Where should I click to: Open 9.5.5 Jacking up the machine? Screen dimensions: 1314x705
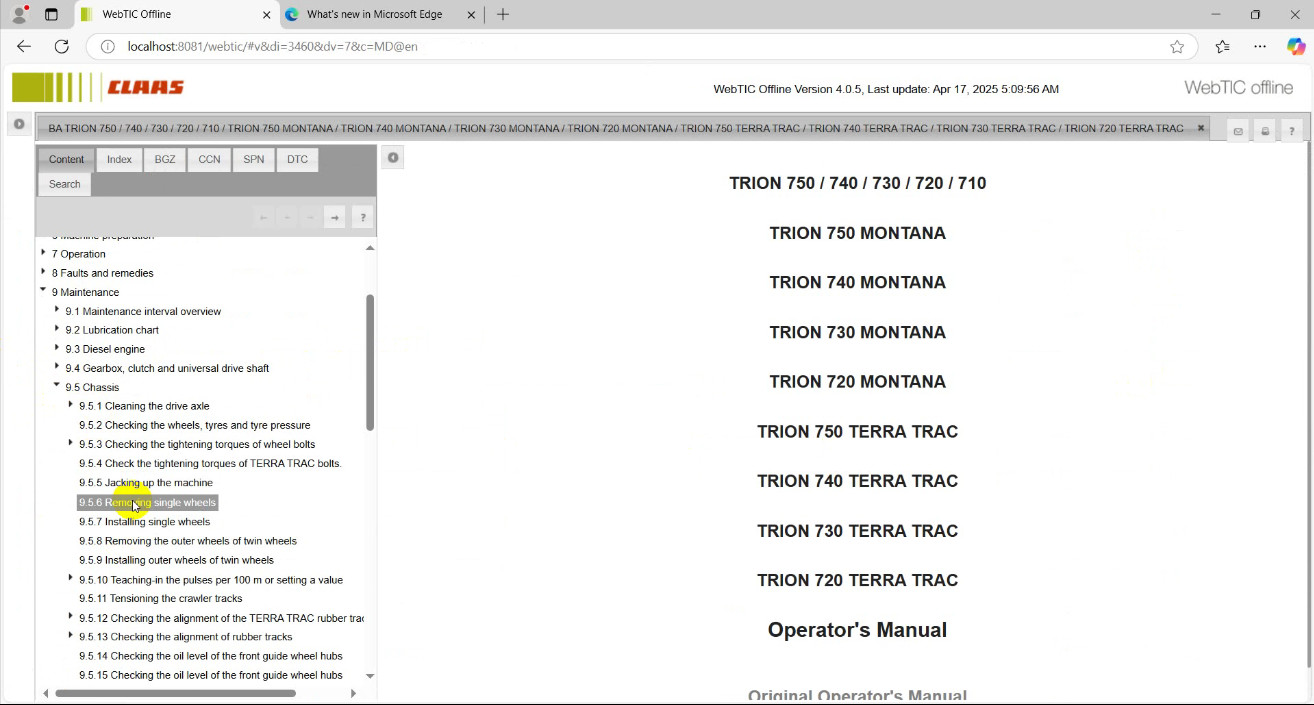click(146, 483)
